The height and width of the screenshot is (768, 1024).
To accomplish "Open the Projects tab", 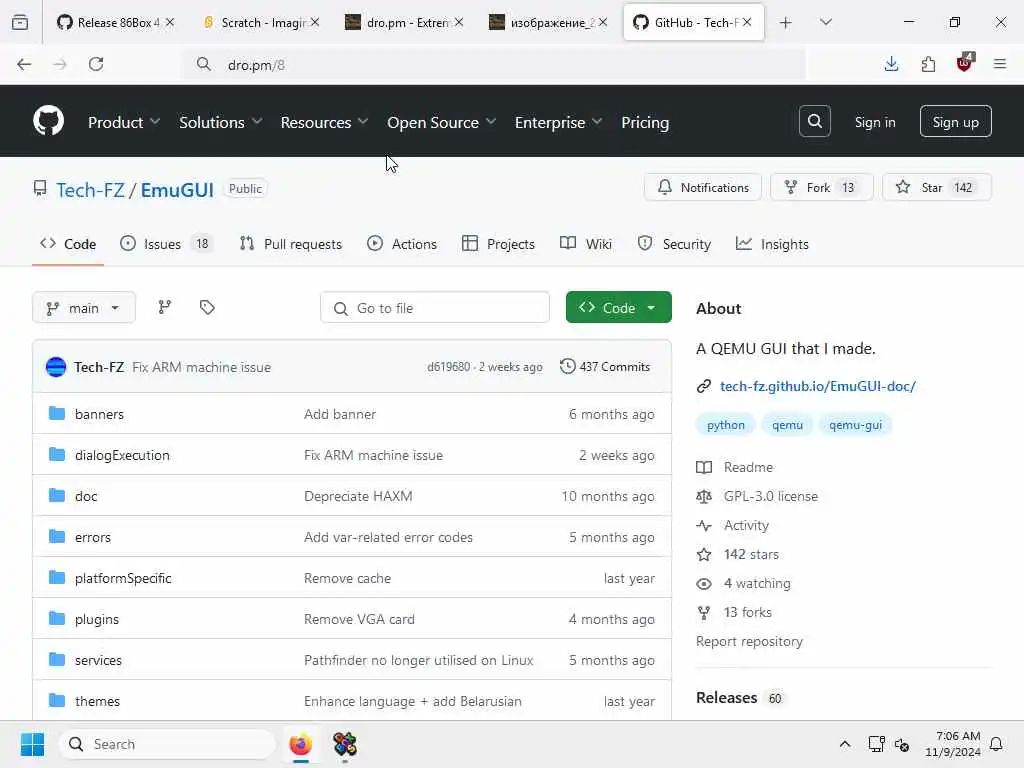I will (x=498, y=244).
